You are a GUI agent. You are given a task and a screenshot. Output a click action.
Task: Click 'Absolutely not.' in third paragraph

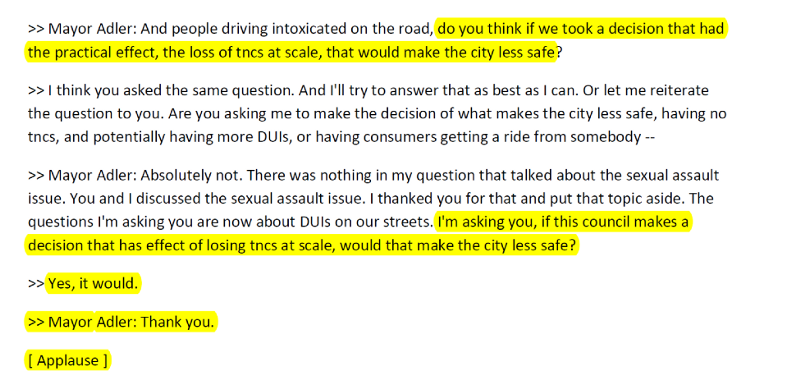point(194,175)
